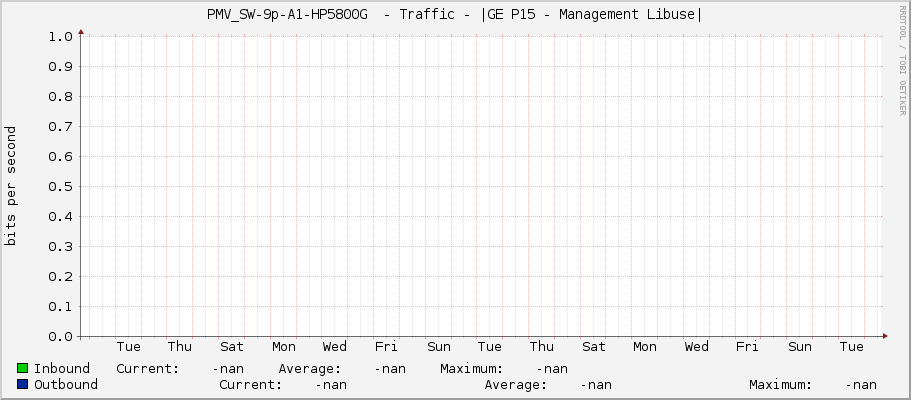The height and width of the screenshot is (400, 911).
Task: Click the Outbound 'Average:' label
Action: pos(516,384)
